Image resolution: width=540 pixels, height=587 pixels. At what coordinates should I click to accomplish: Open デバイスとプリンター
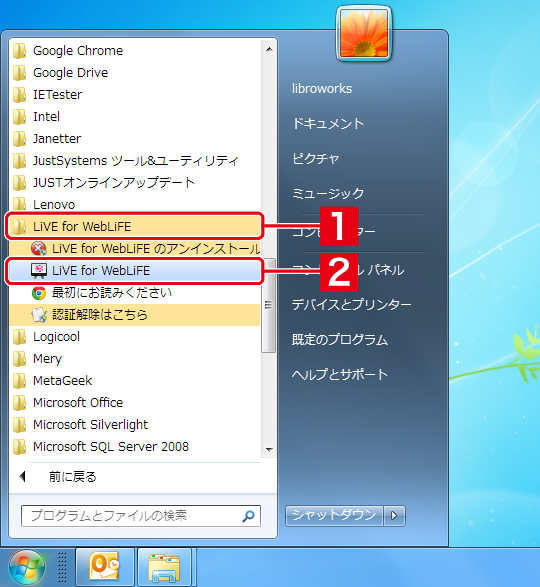click(x=351, y=304)
